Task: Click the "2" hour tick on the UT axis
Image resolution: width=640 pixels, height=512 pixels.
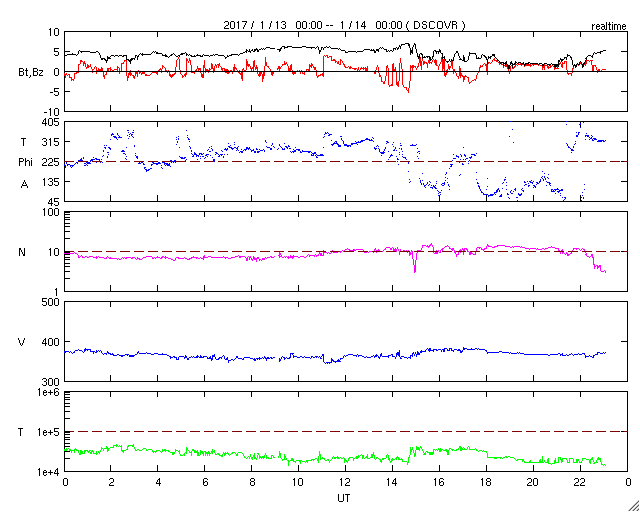Action: pyautogui.click(x=111, y=482)
